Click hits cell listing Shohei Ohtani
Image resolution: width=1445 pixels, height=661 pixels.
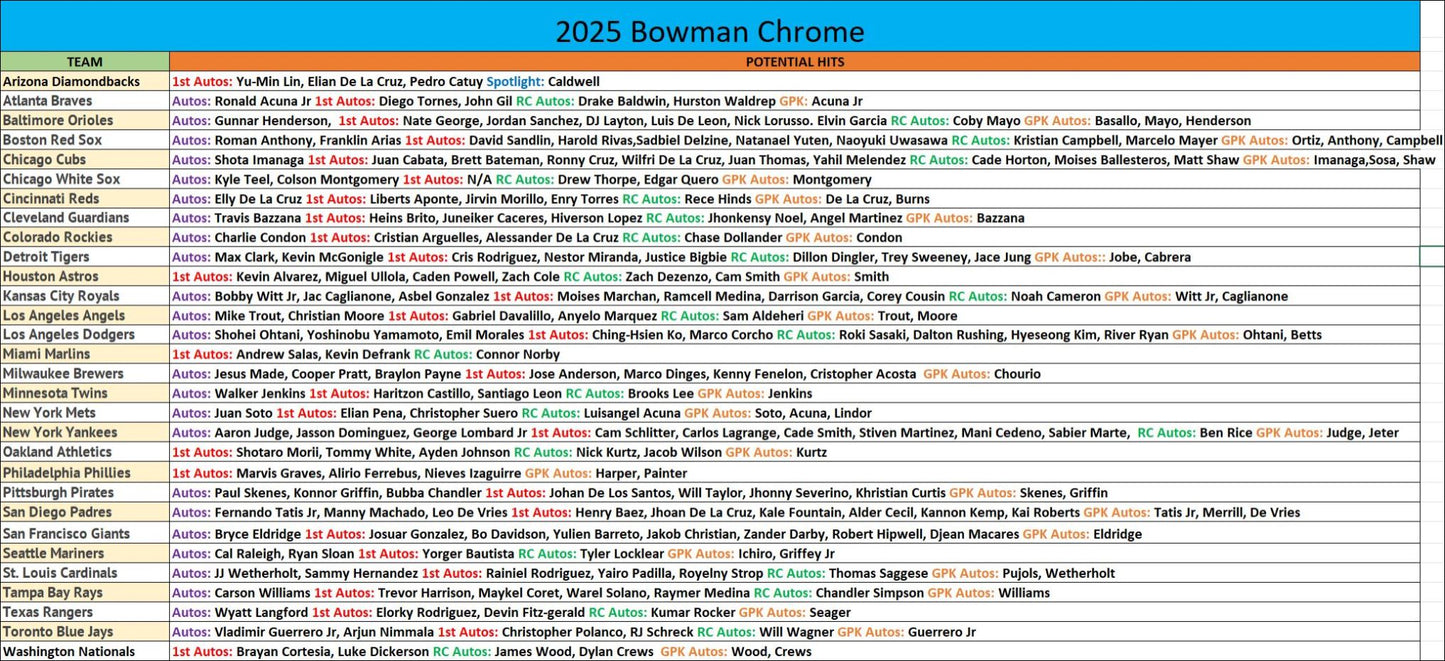[x=795, y=335]
